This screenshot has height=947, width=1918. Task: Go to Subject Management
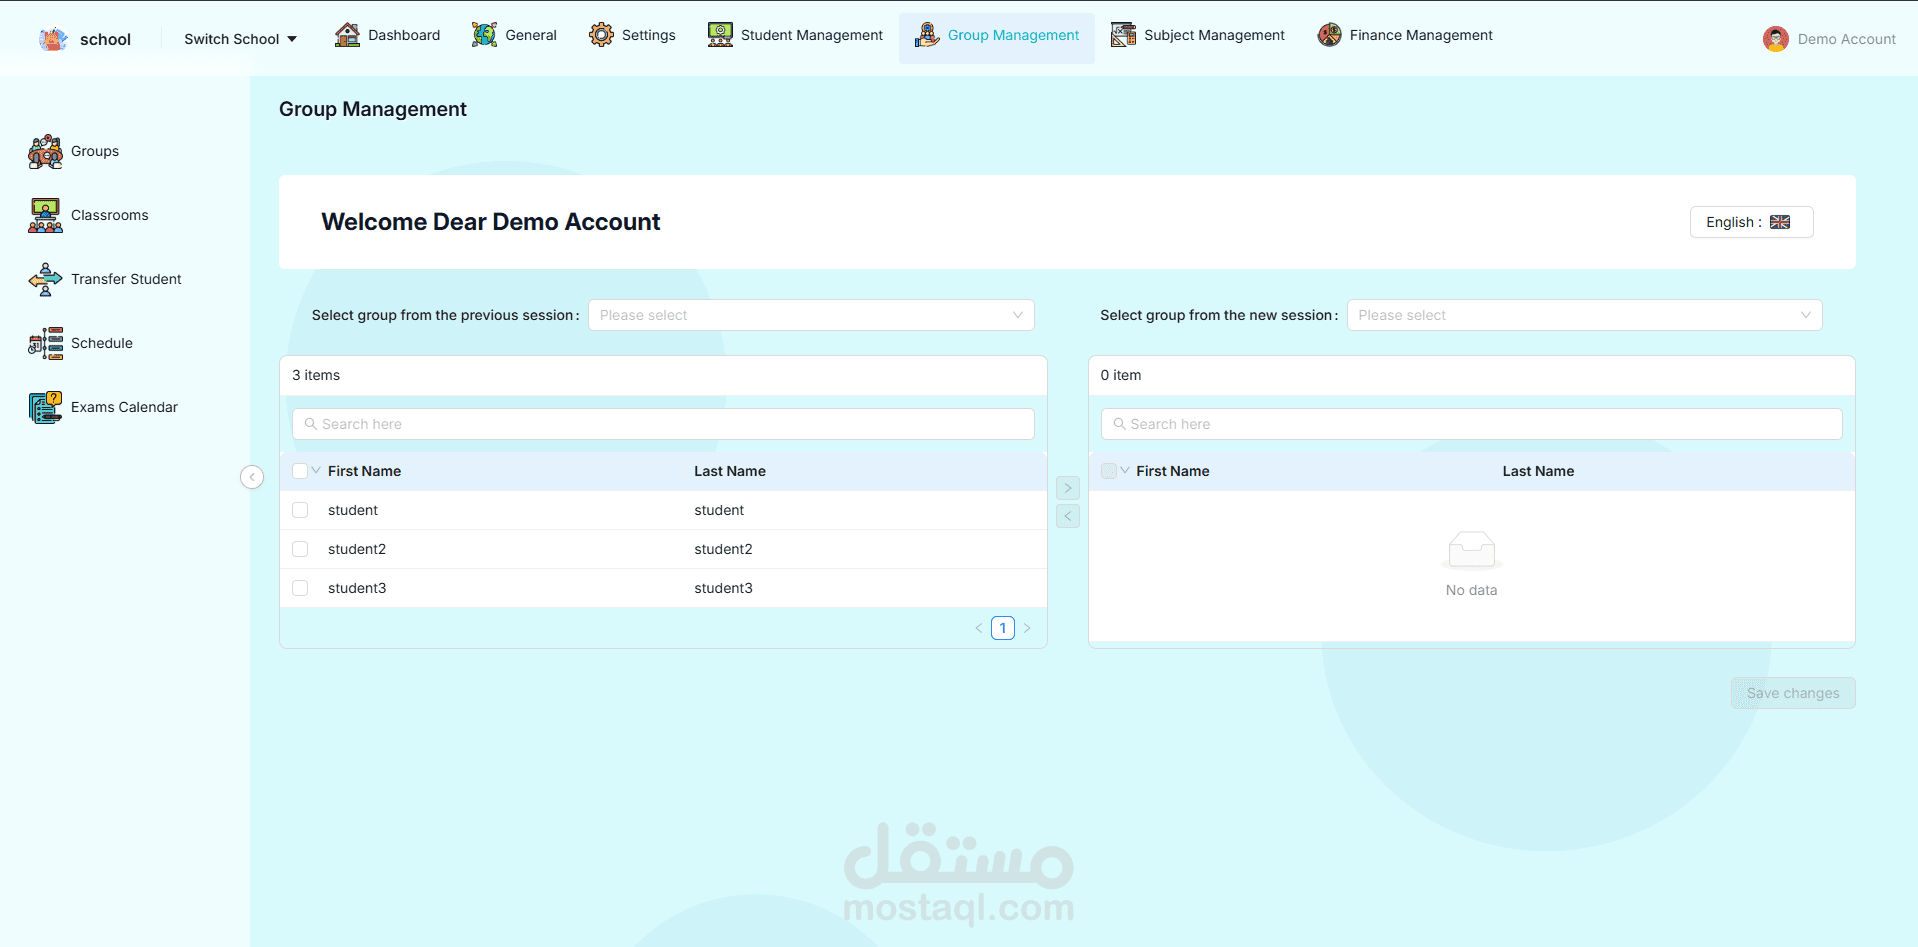click(1198, 35)
